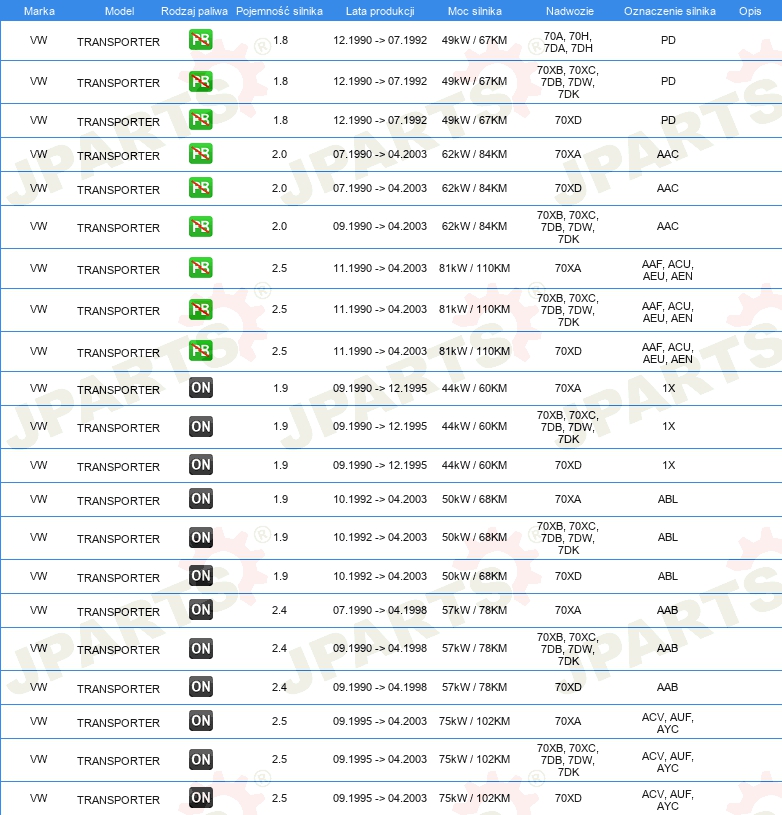The width and height of the screenshot is (782, 815).
Task: Click the Oznaczenie silnika column header
Action: 669,11
